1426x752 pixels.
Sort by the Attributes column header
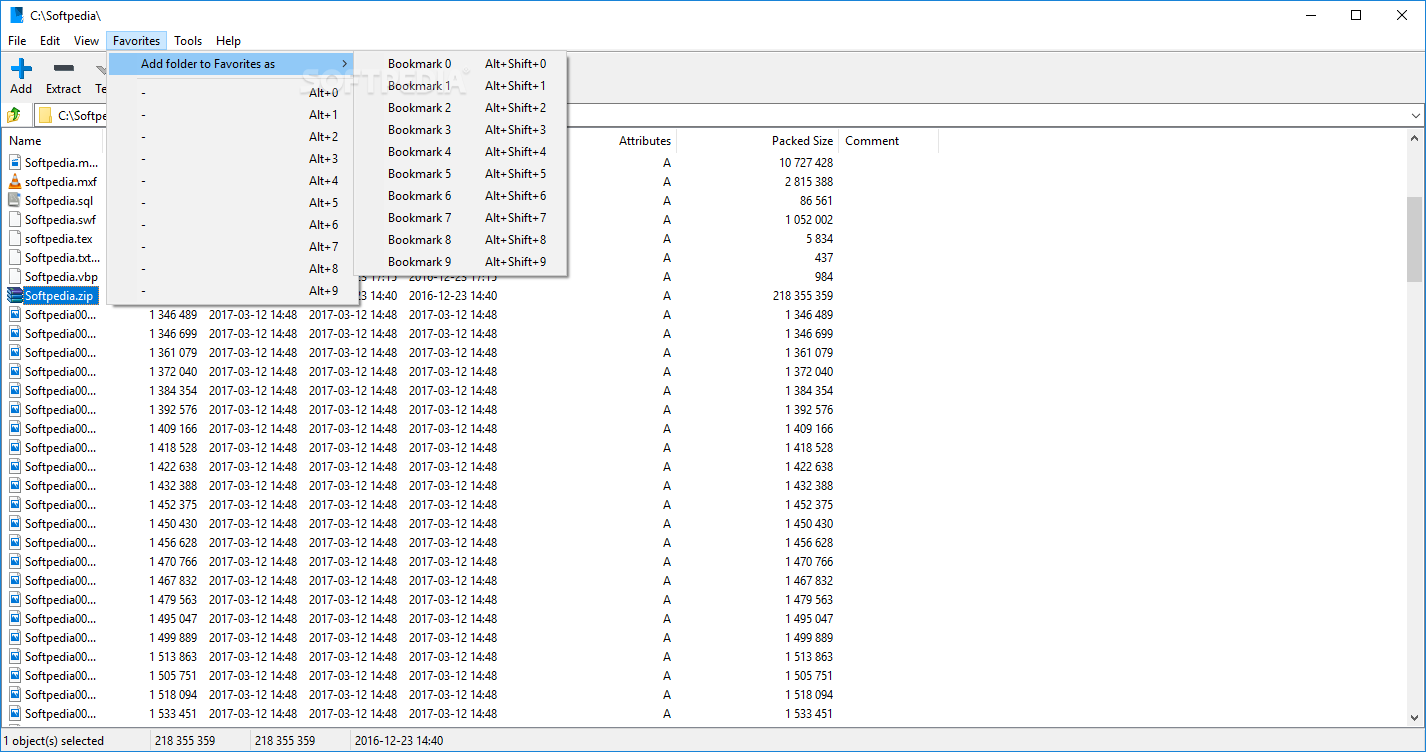click(x=645, y=141)
